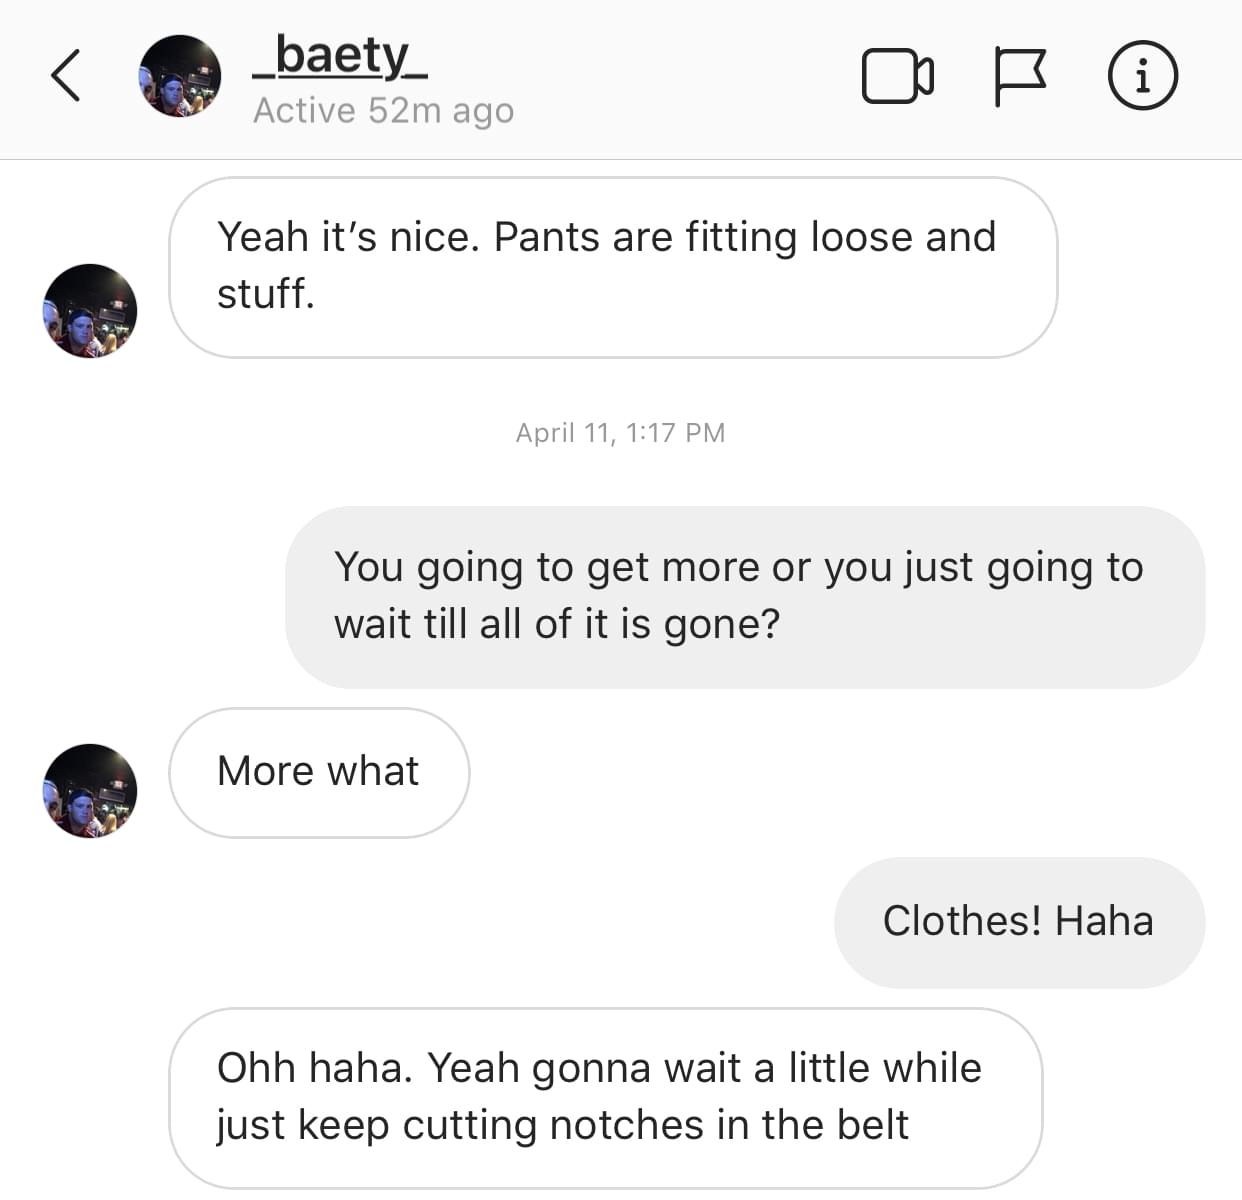
Task: Open the _baety_ username link
Action: (x=340, y=56)
